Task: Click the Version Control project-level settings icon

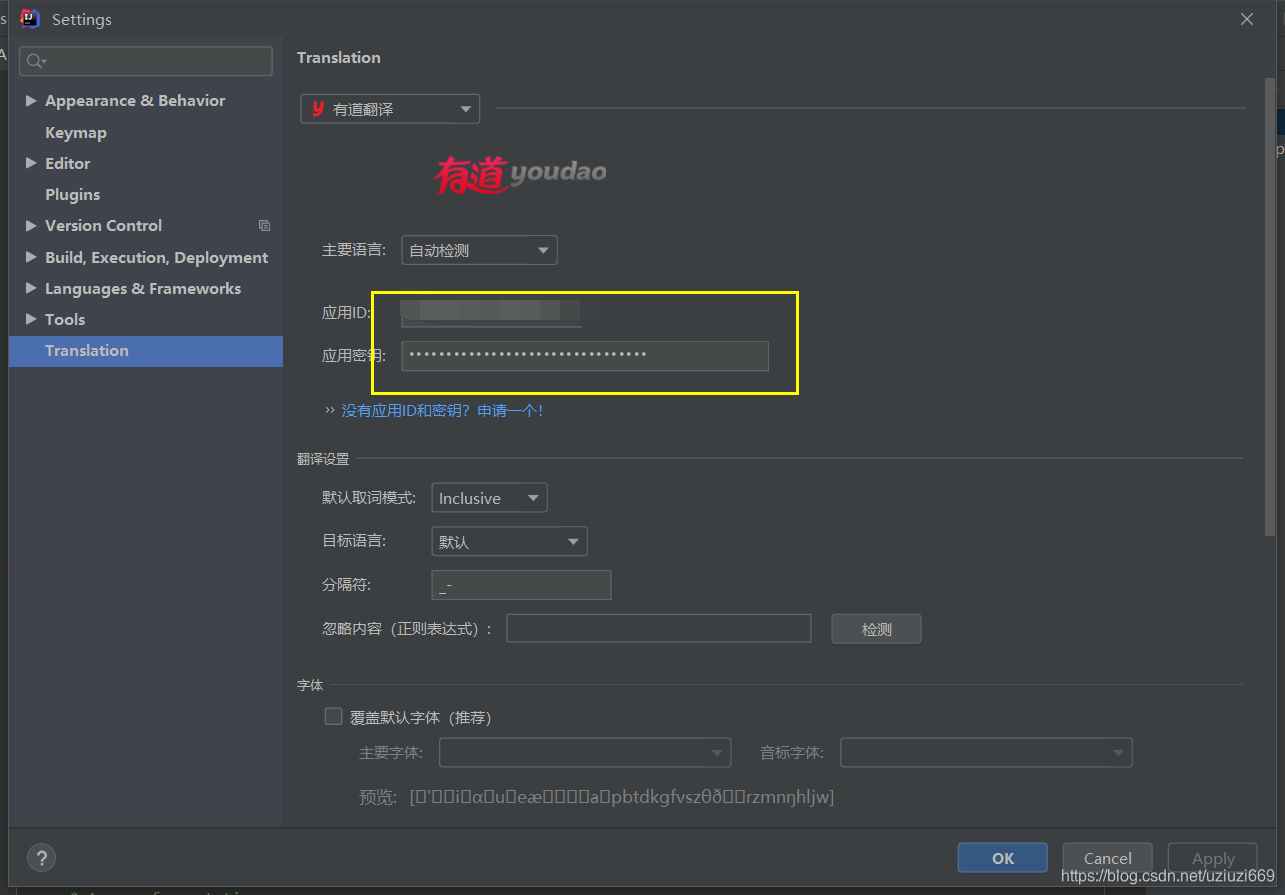Action: click(264, 226)
